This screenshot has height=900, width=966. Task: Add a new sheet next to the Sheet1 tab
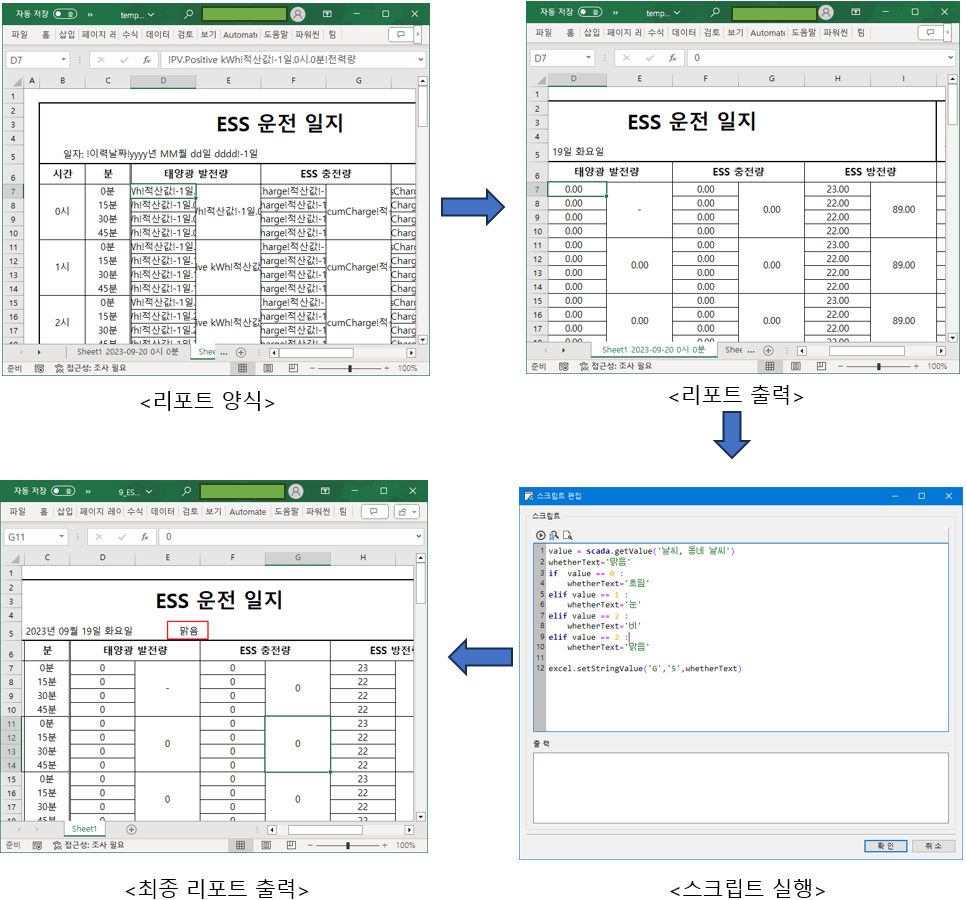click(131, 829)
